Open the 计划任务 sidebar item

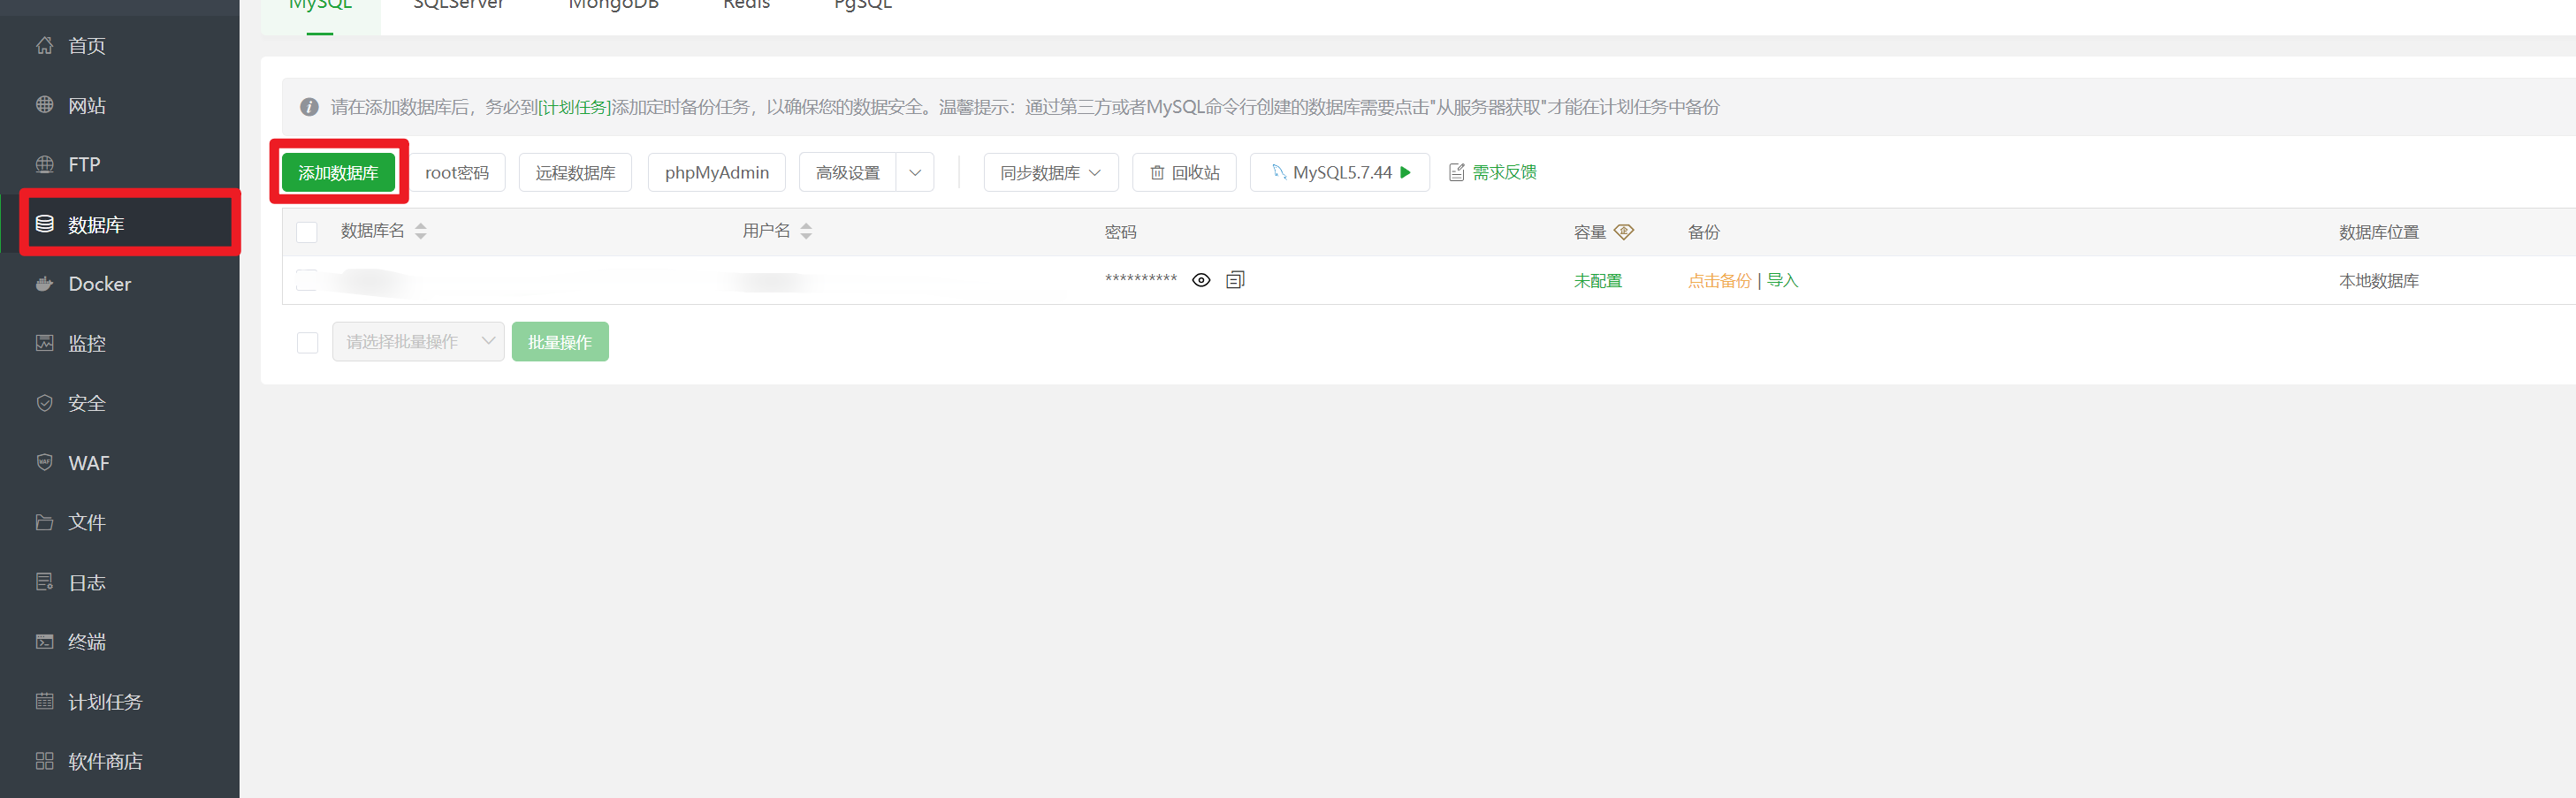[120, 702]
